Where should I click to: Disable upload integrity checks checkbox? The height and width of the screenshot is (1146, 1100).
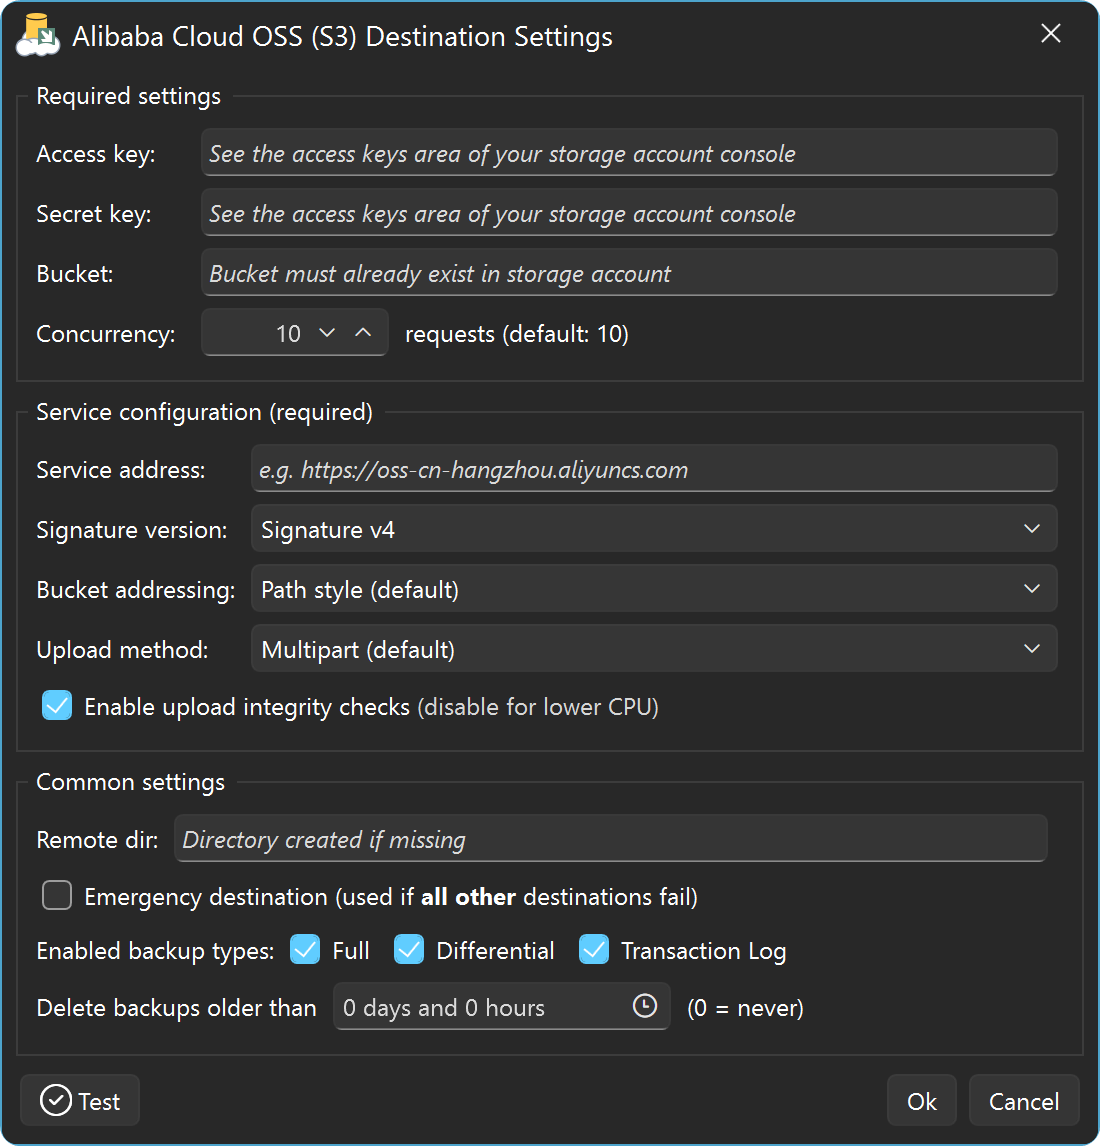[x=57, y=706]
